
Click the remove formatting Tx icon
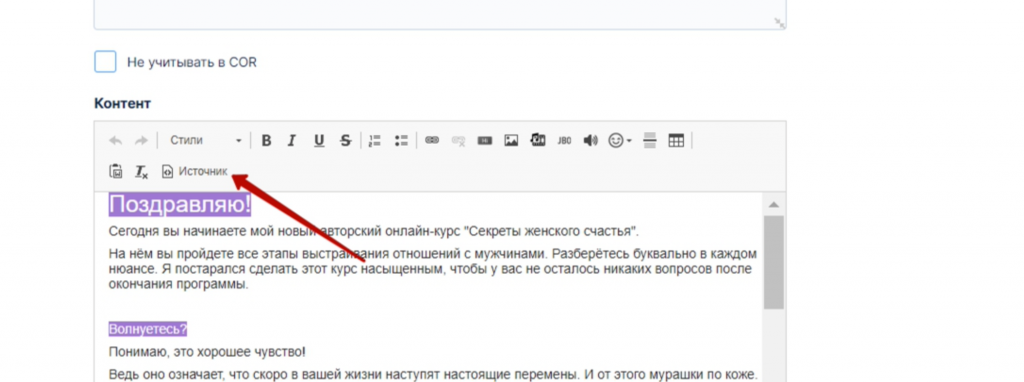142,172
